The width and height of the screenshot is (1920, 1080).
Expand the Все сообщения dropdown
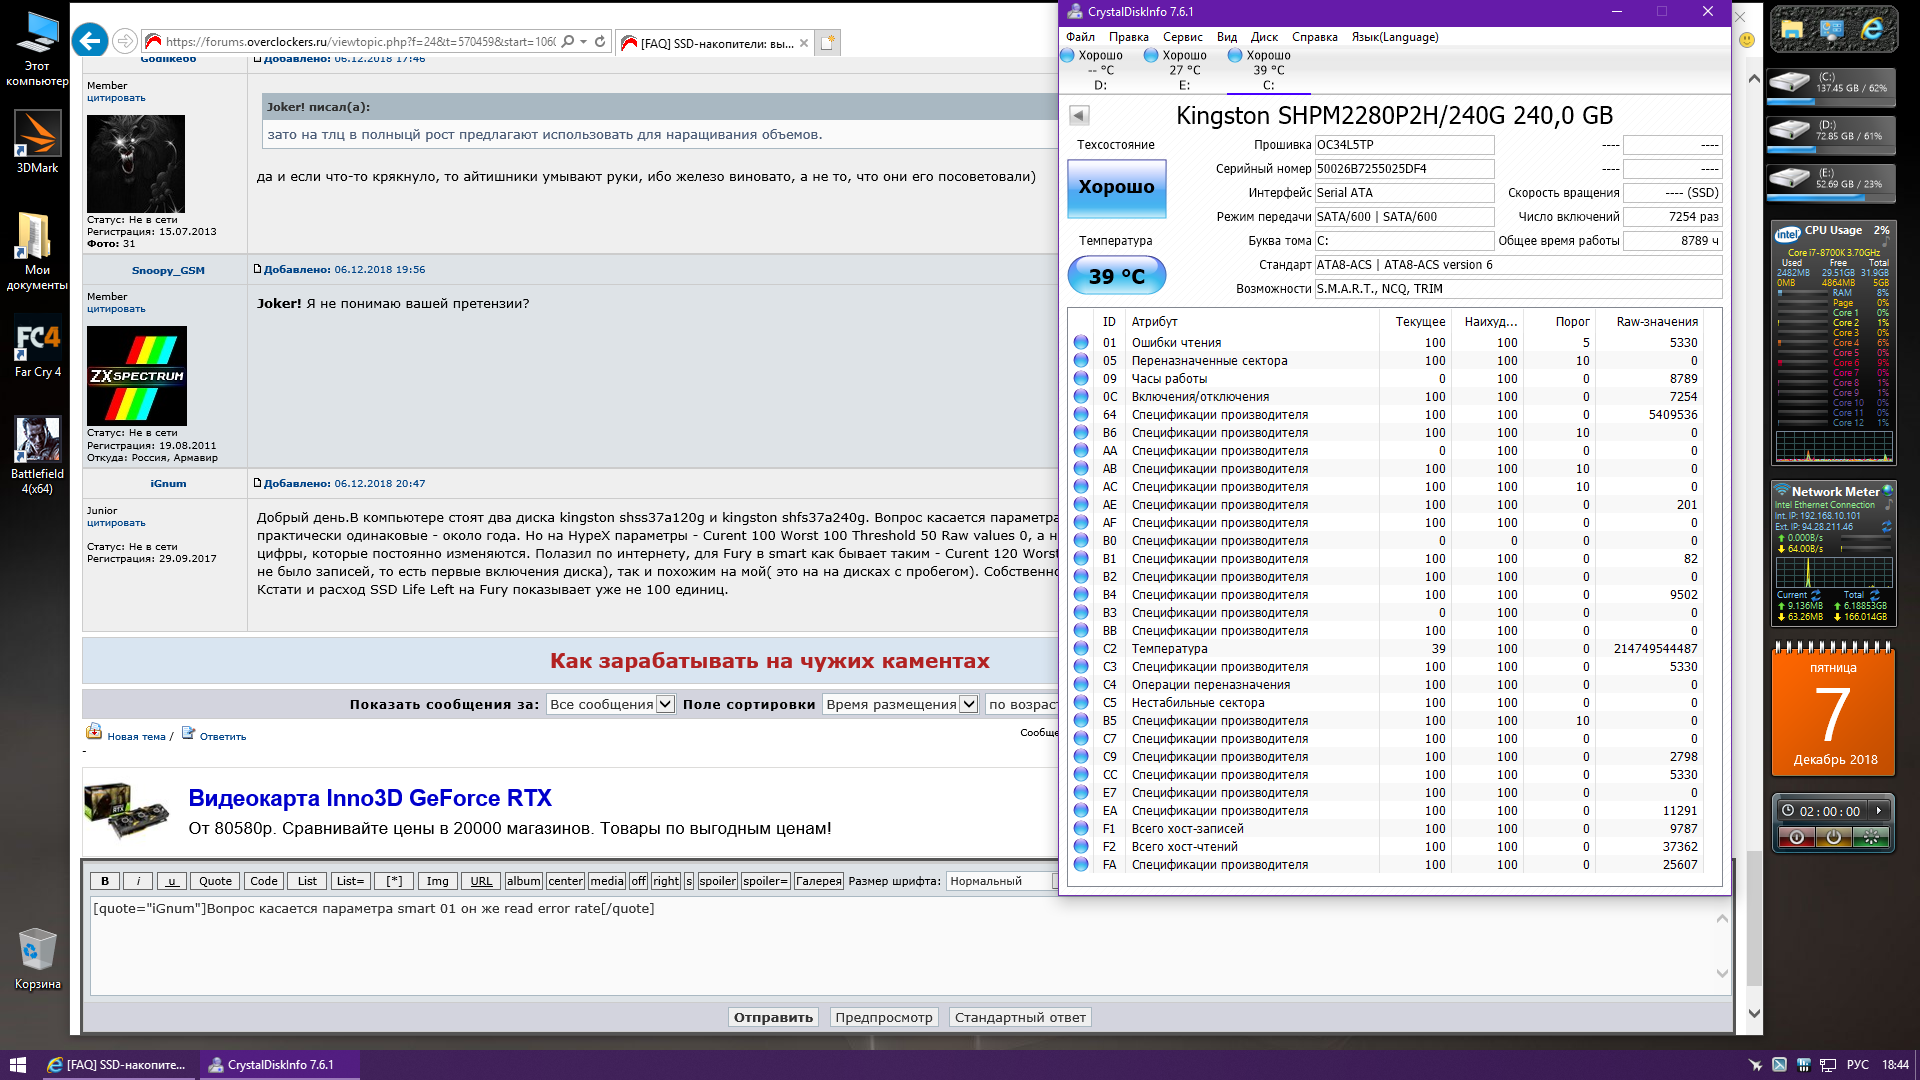[x=611, y=704]
